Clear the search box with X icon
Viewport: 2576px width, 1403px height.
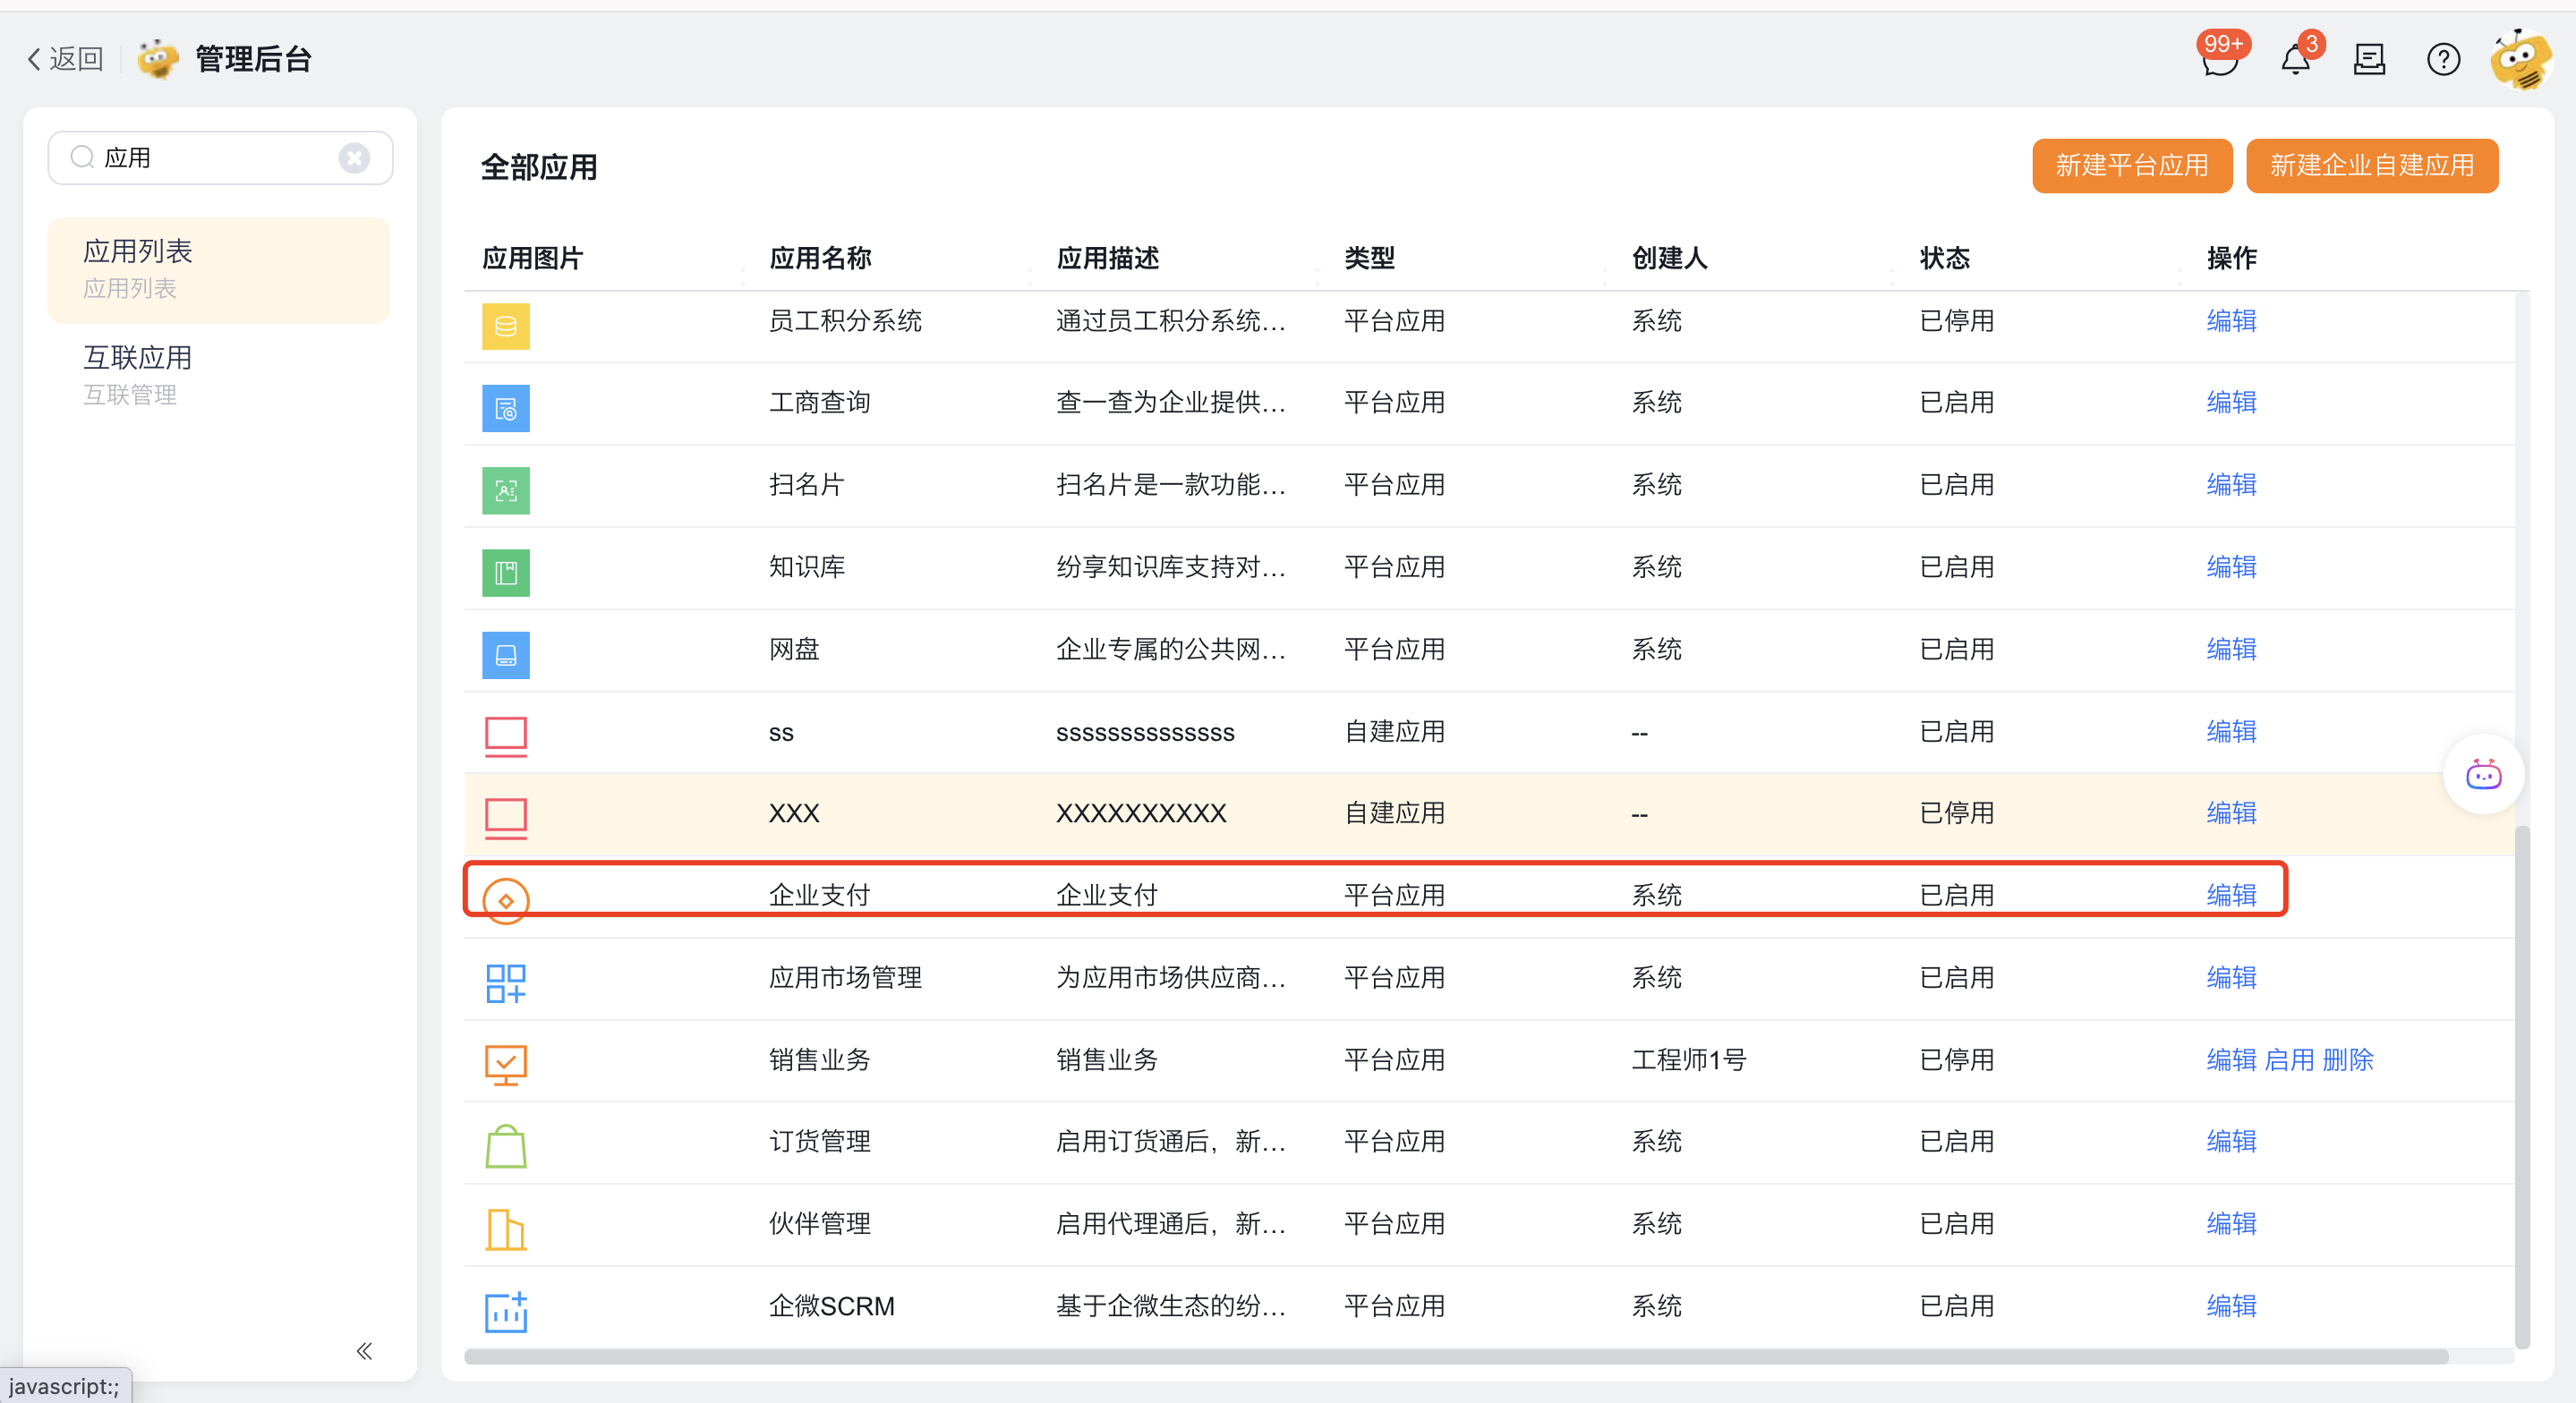tap(354, 158)
